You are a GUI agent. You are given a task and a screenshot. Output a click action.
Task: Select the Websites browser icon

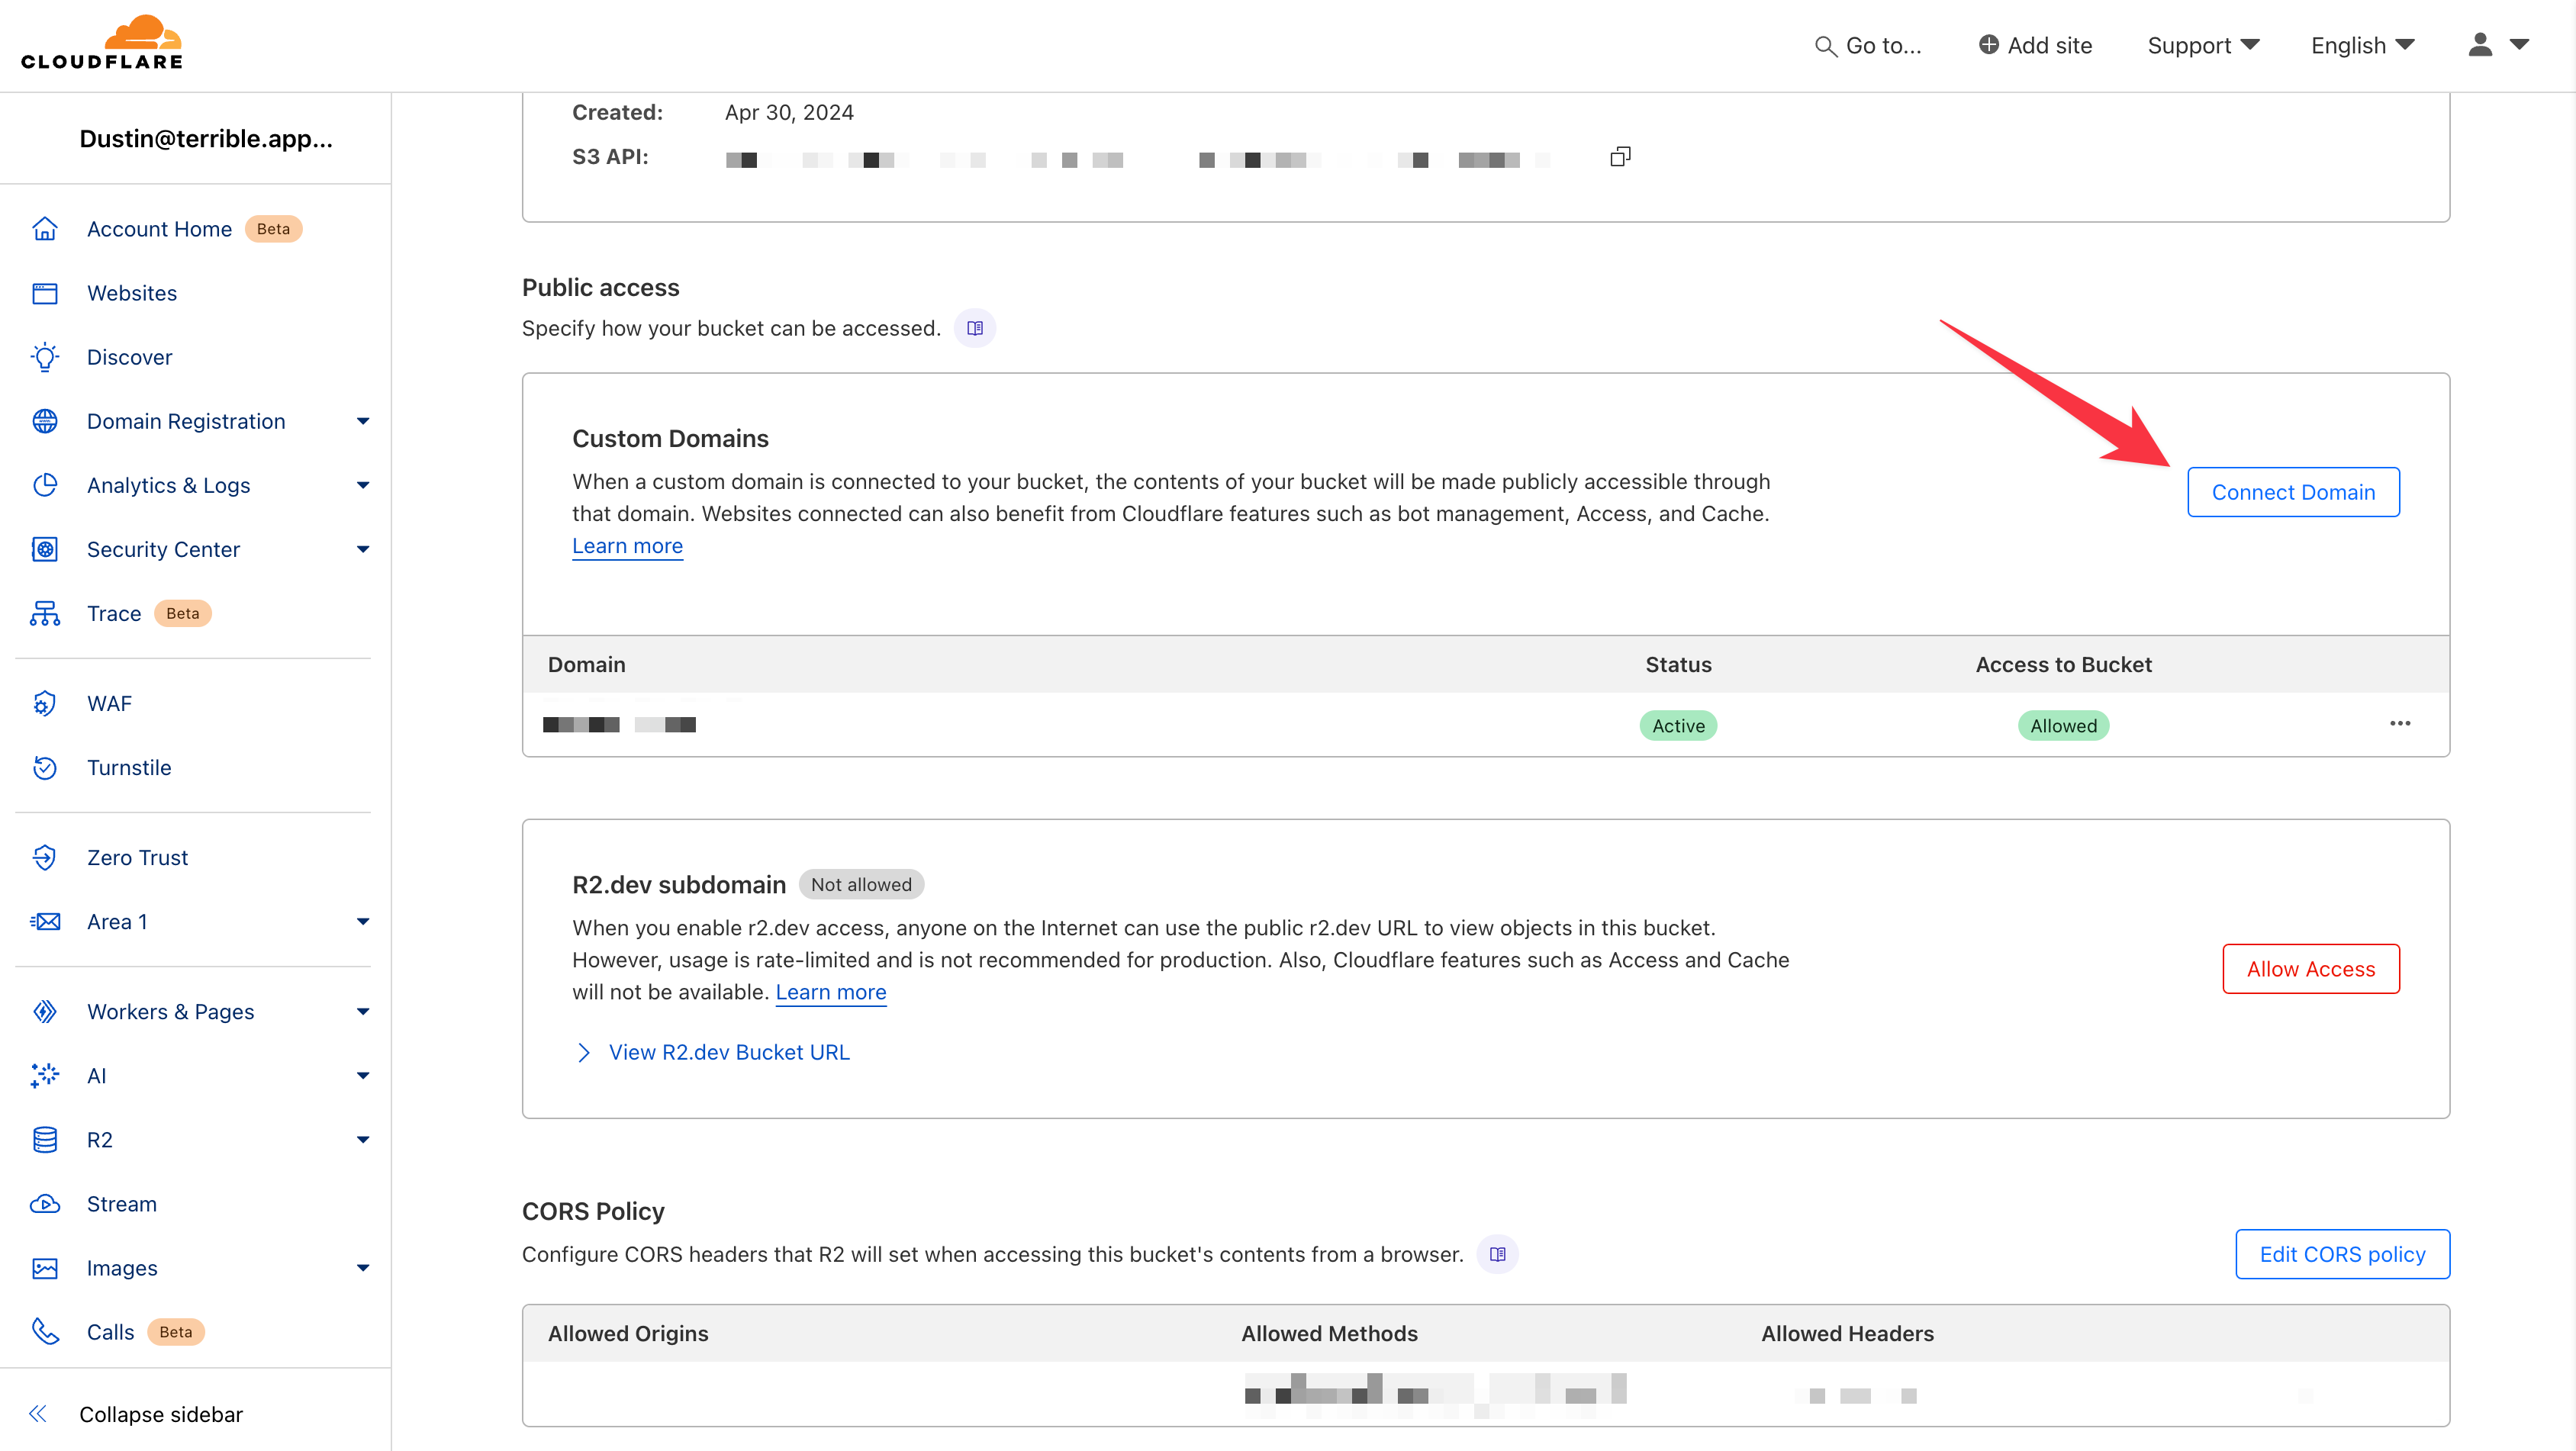45,293
